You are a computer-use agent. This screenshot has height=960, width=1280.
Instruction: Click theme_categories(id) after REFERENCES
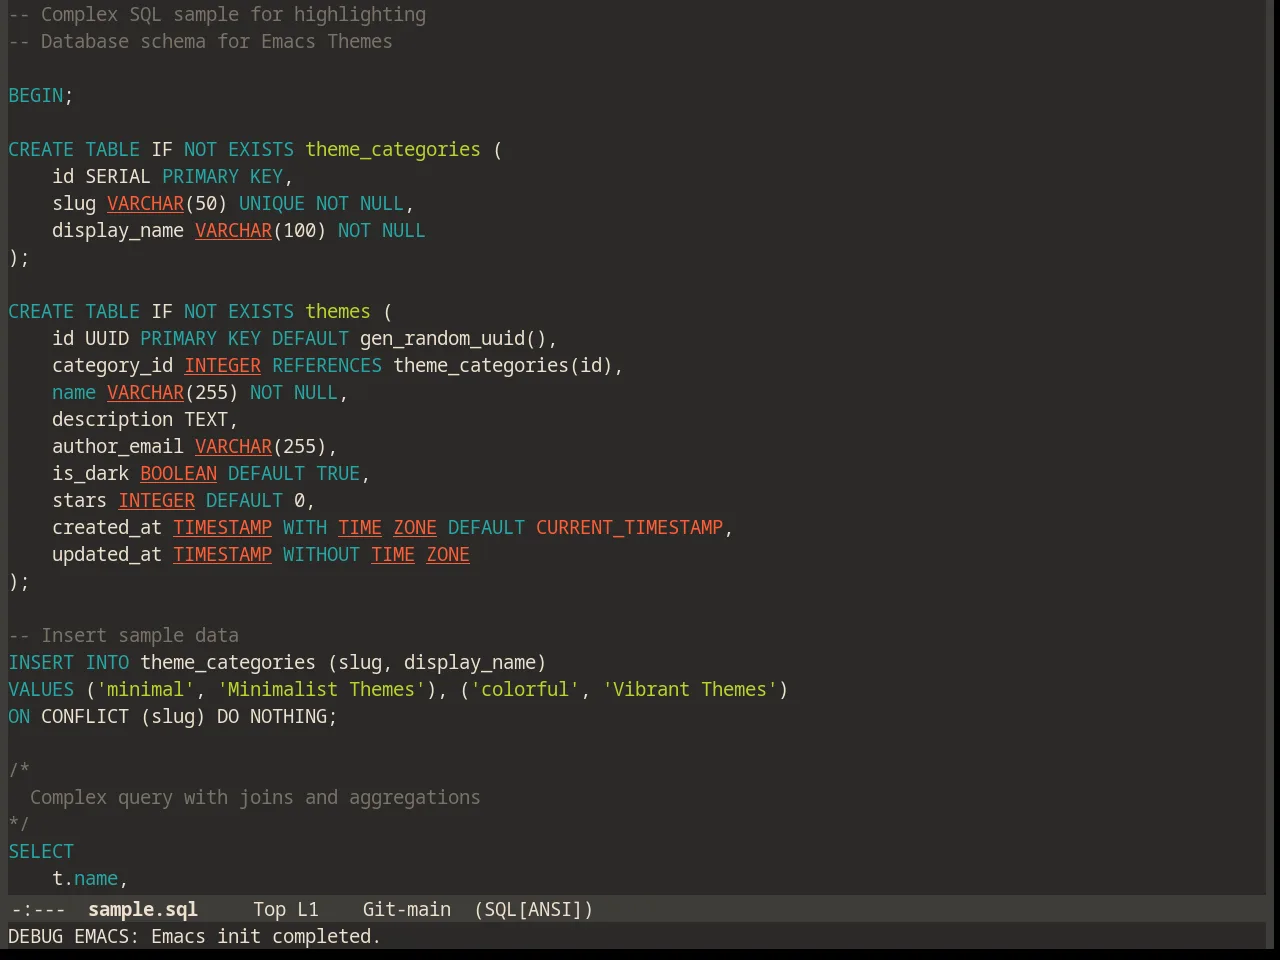tap(503, 365)
